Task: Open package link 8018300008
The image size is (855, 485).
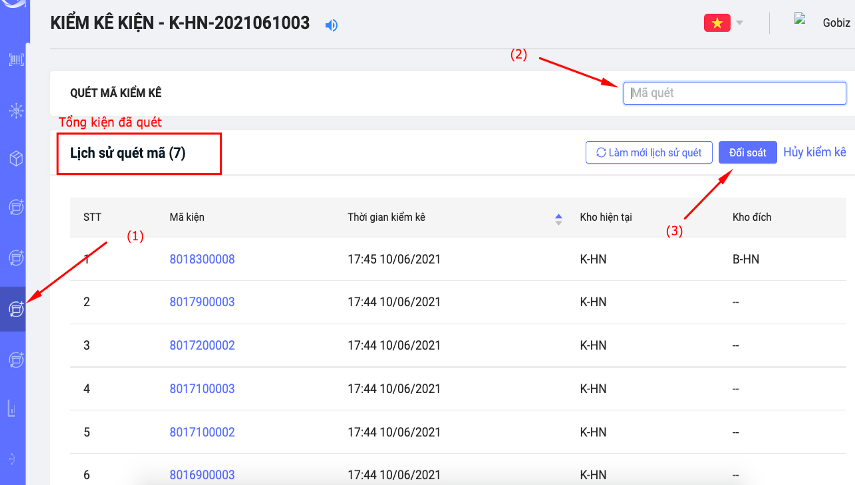Action: [202, 259]
